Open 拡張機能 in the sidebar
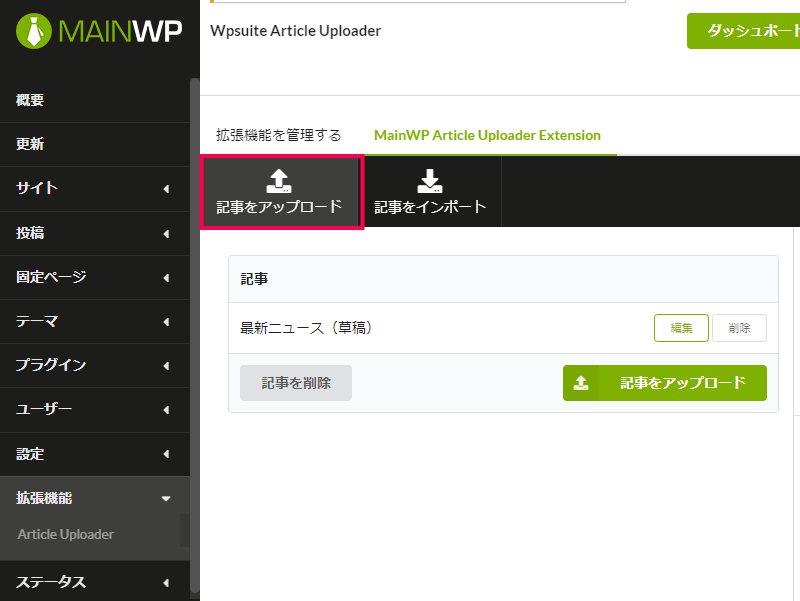 [95, 498]
